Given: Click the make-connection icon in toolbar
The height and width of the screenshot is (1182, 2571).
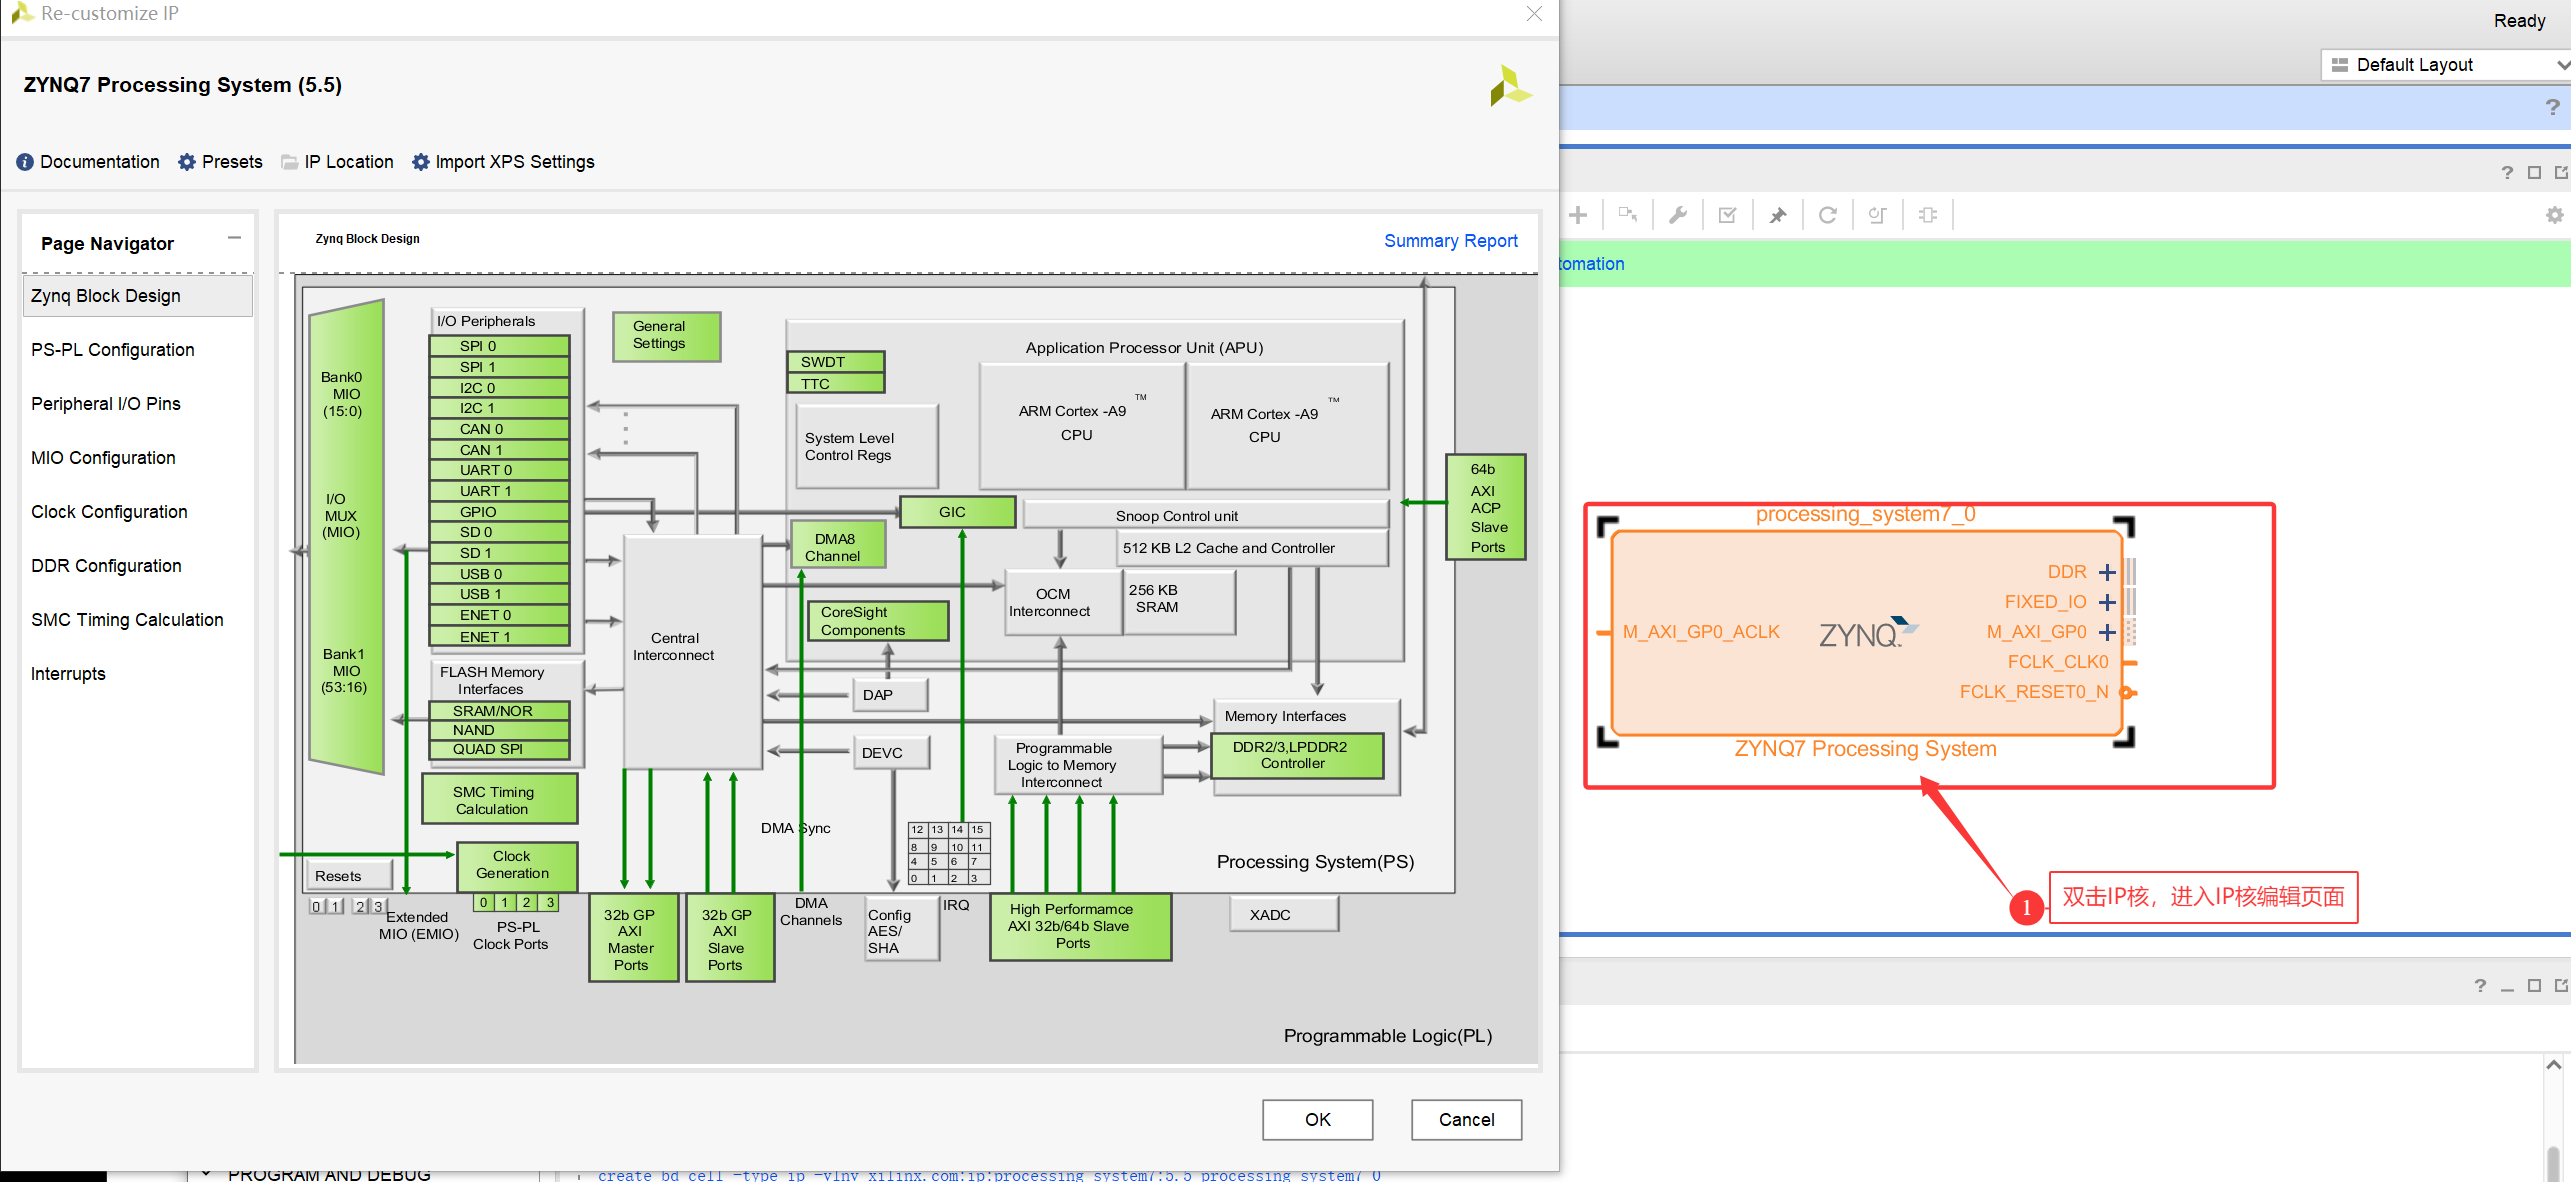Looking at the screenshot, I should click(1628, 215).
